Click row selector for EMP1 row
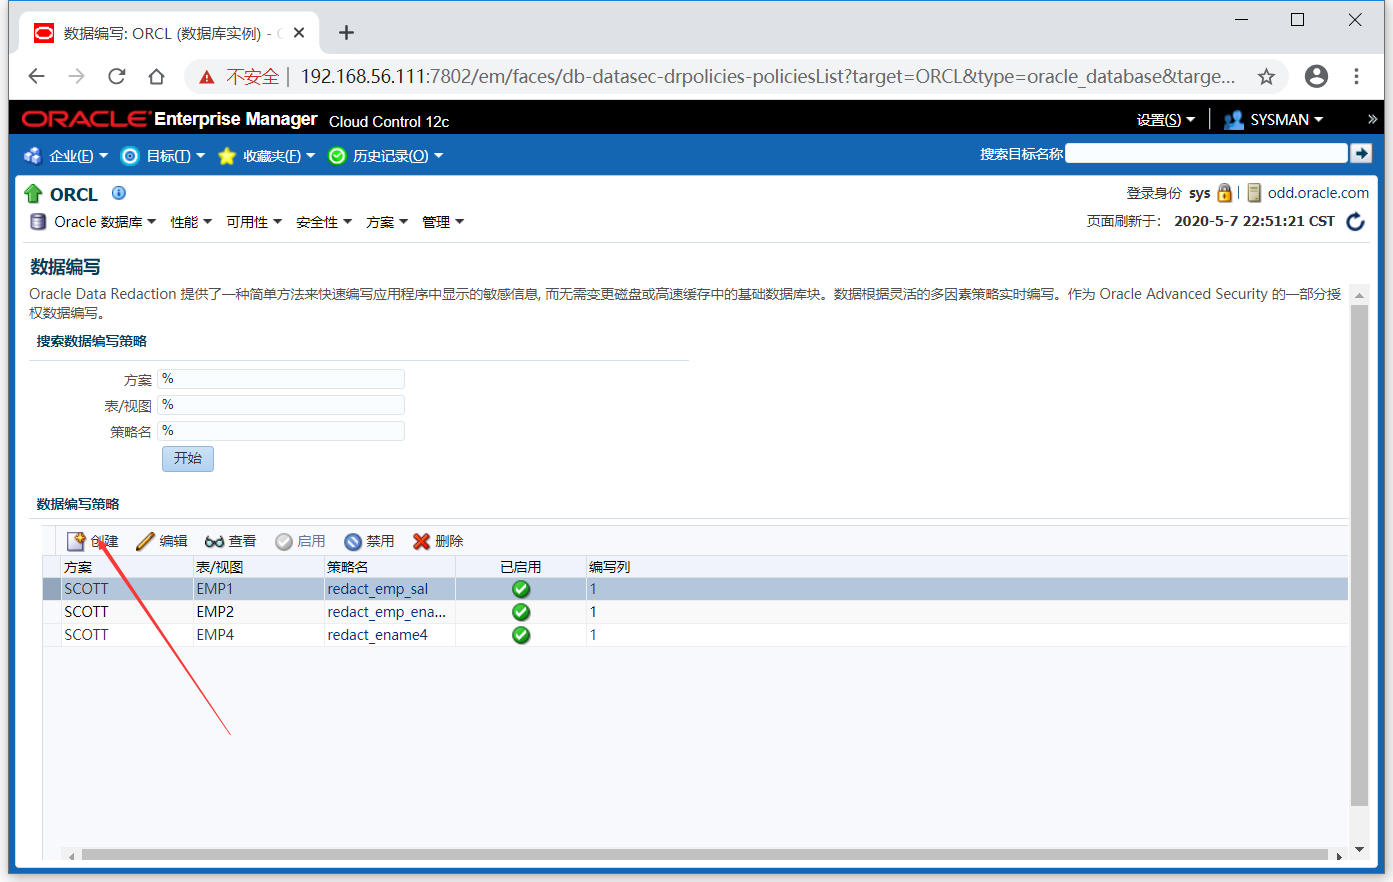 tap(52, 589)
